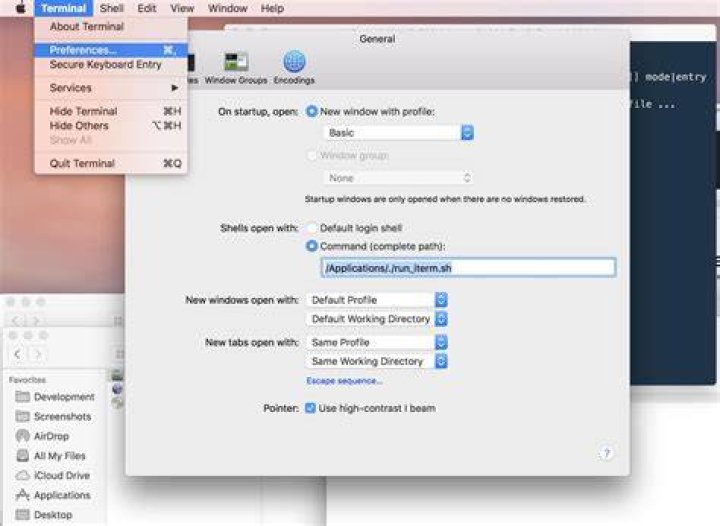Image resolution: width=720 pixels, height=526 pixels.
Task: Click the help question mark button
Action: (x=606, y=453)
